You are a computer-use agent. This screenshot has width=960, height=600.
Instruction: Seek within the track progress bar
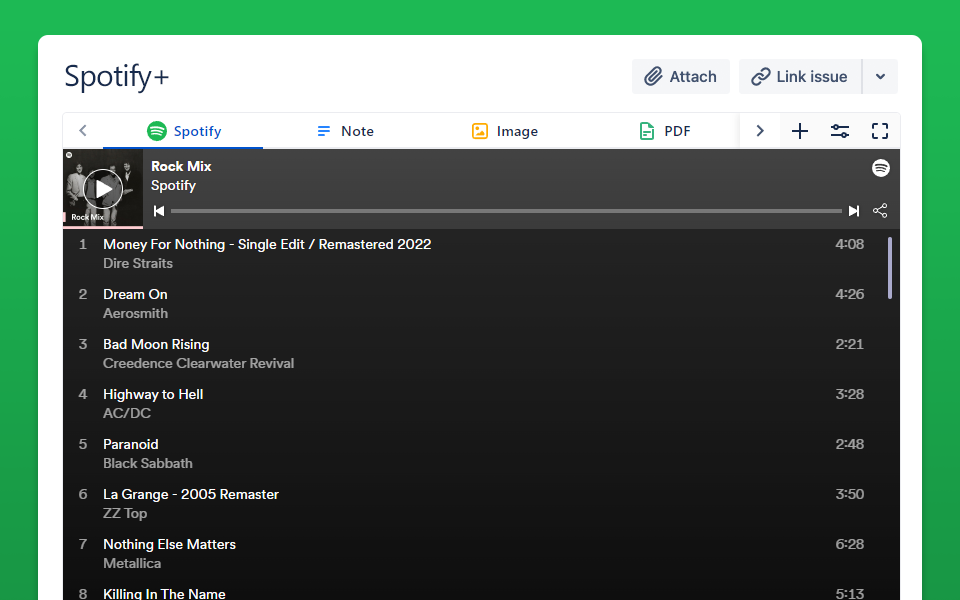click(506, 211)
